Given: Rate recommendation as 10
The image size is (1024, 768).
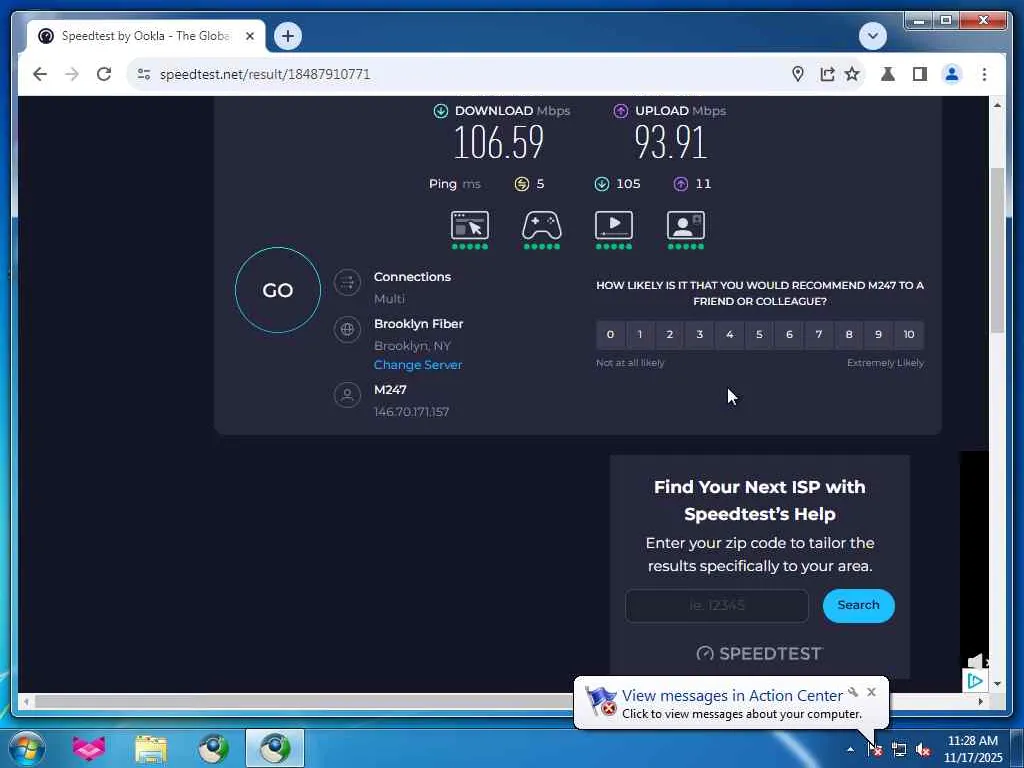Looking at the screenshot, I should pyautogui.click(x=909, y=334).
